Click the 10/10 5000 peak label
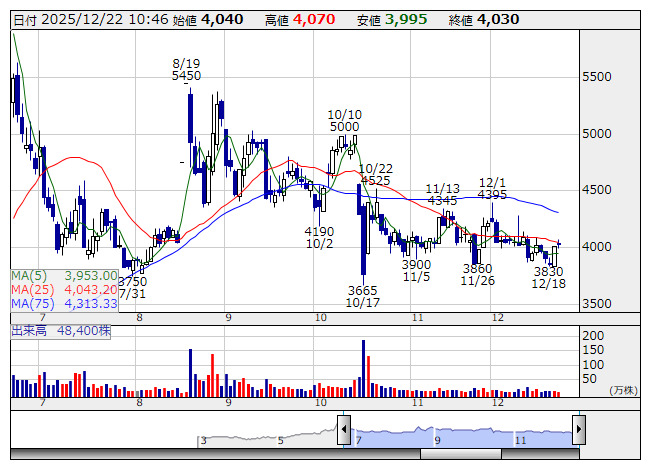 [344, 120]
